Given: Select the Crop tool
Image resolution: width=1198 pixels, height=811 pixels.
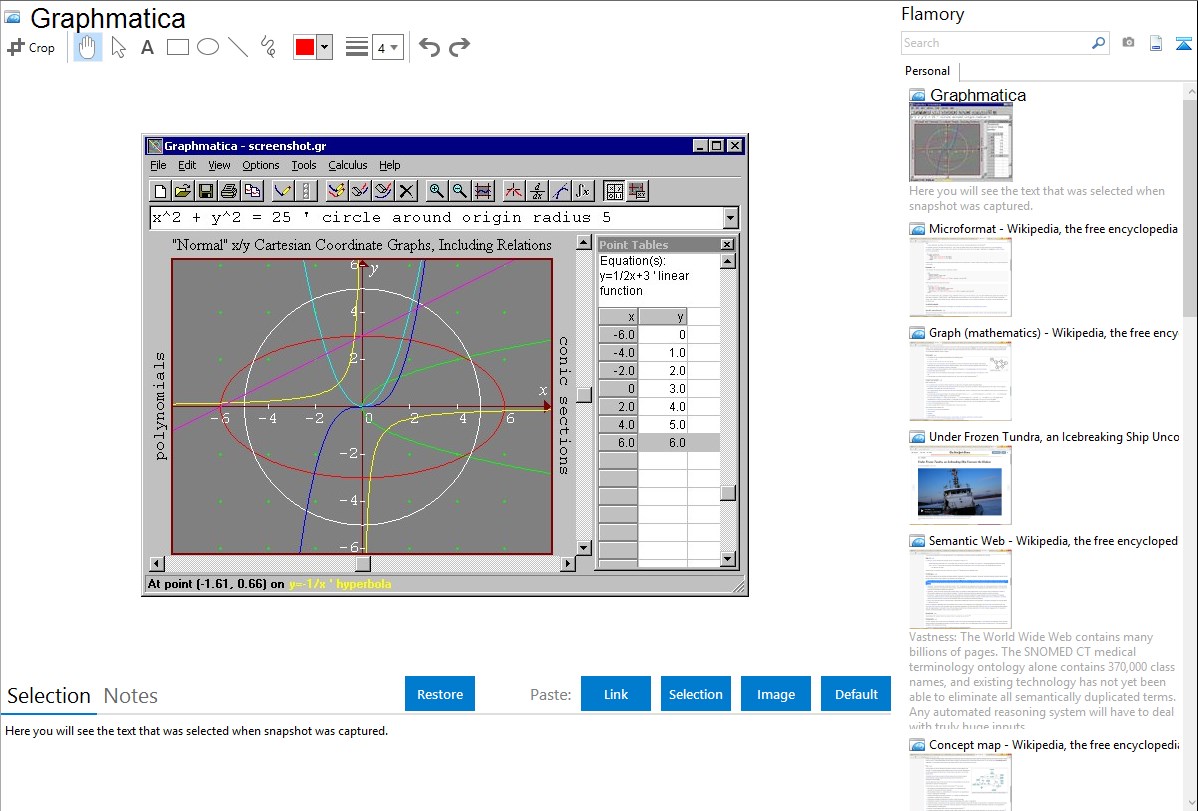Looking at the screenshot, I should coord(31,47).
